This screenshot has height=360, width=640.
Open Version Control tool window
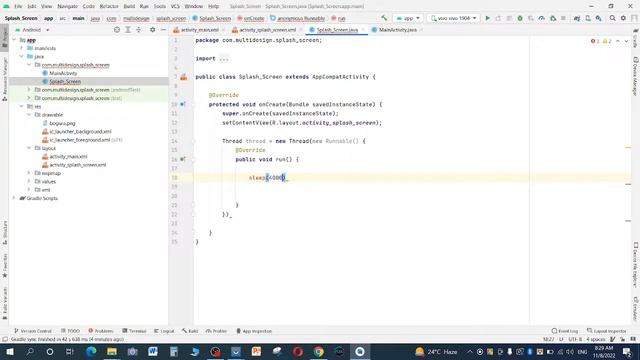coord(33,331)
